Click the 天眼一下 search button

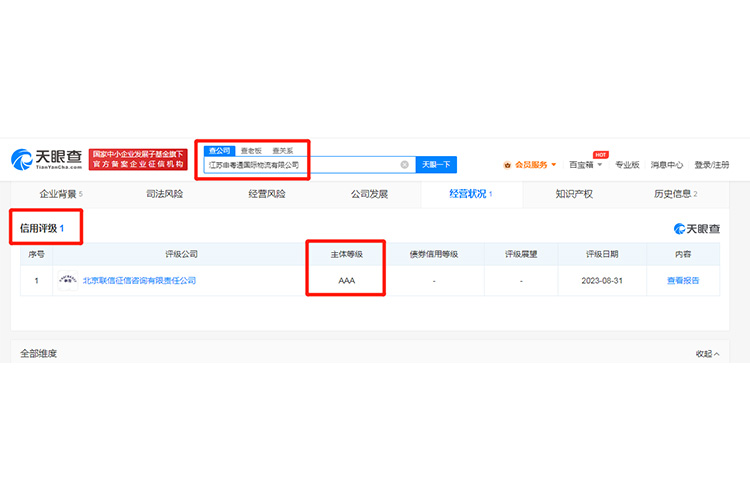point(436,165)
